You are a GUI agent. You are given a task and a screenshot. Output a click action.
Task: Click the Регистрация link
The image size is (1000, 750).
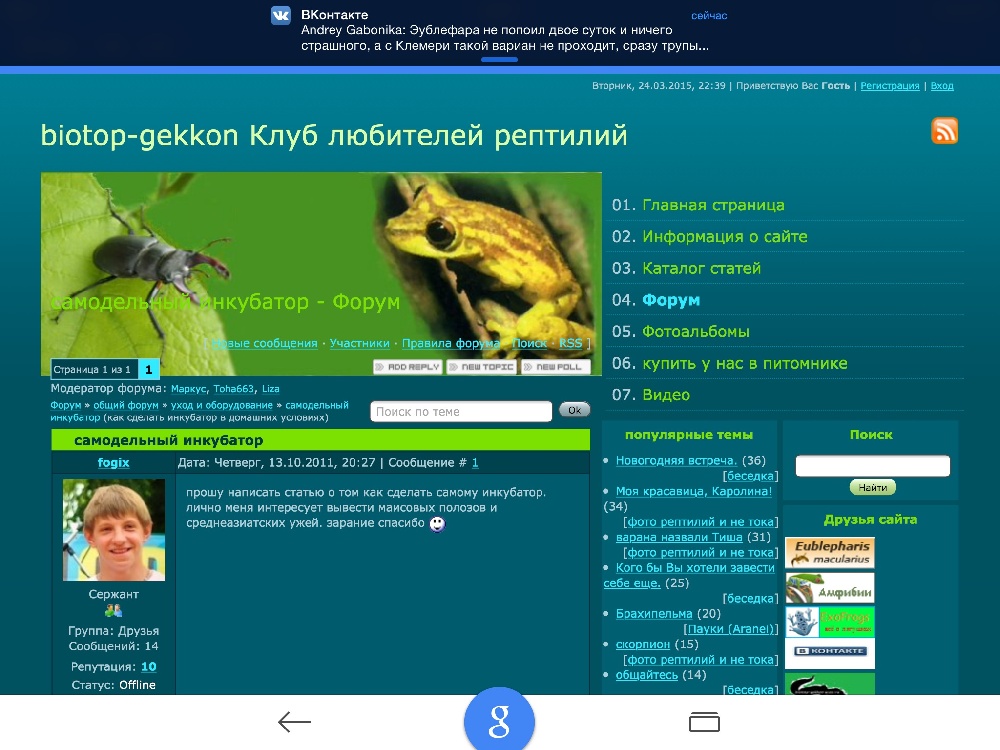point(889,86)
